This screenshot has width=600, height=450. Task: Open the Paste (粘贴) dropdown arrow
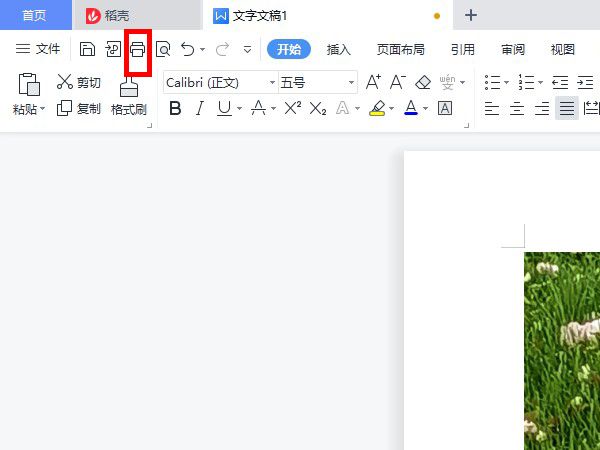(43, 109)
